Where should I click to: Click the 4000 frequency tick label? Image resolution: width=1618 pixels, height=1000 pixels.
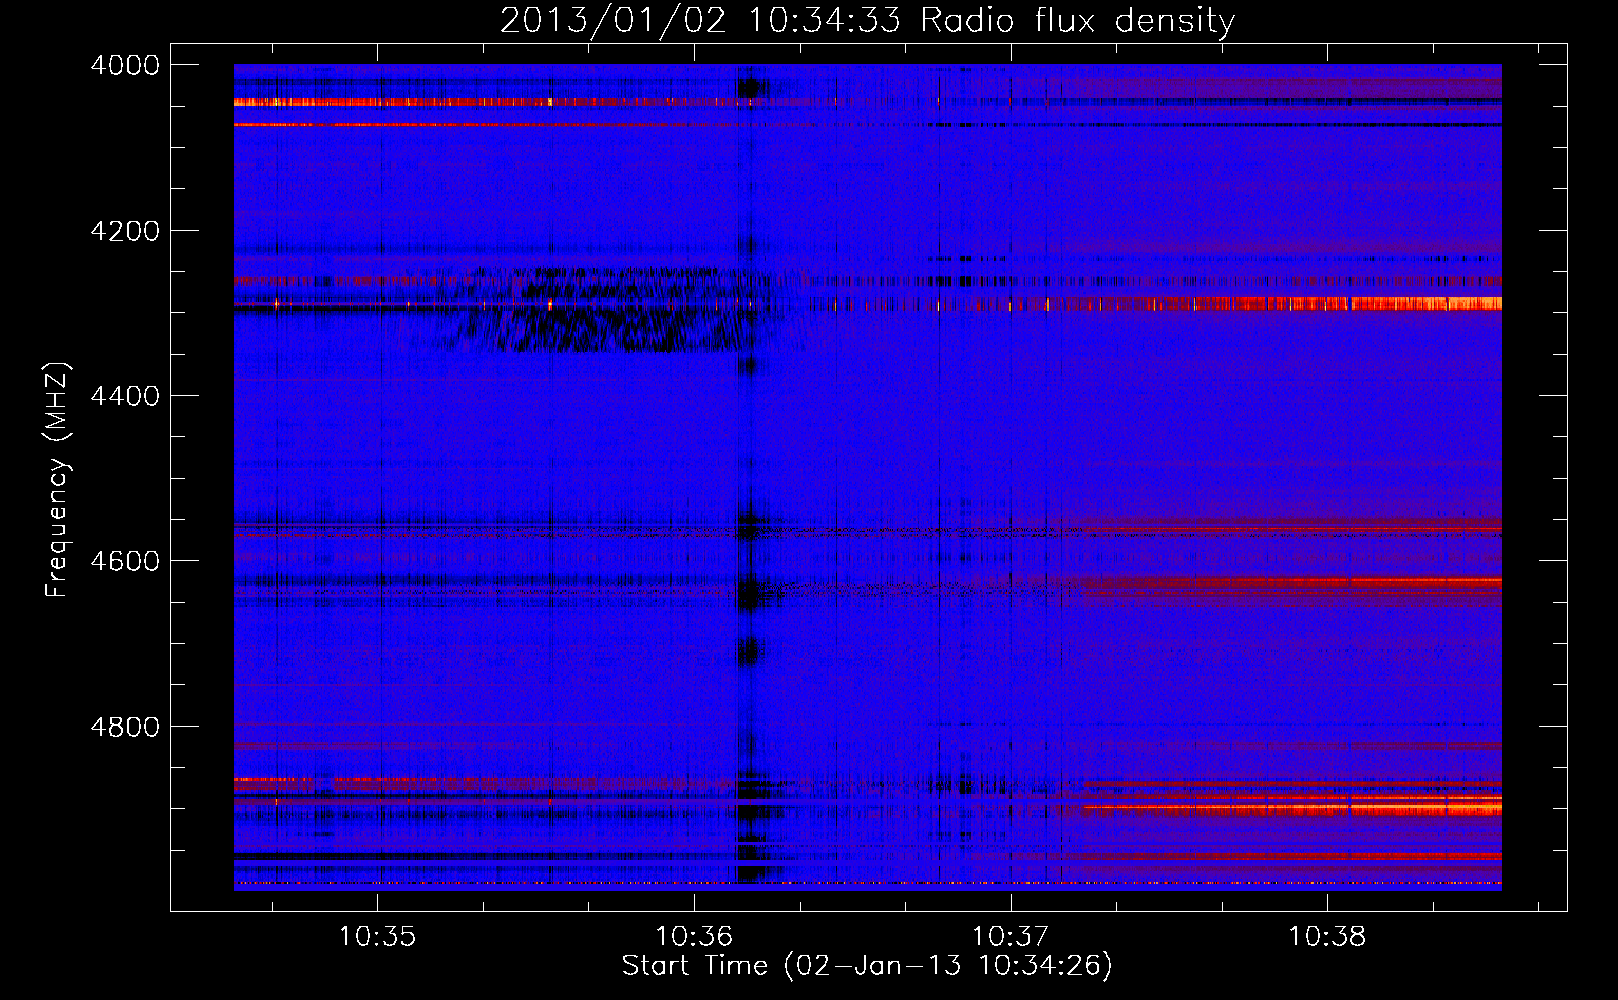click(125, 65)
